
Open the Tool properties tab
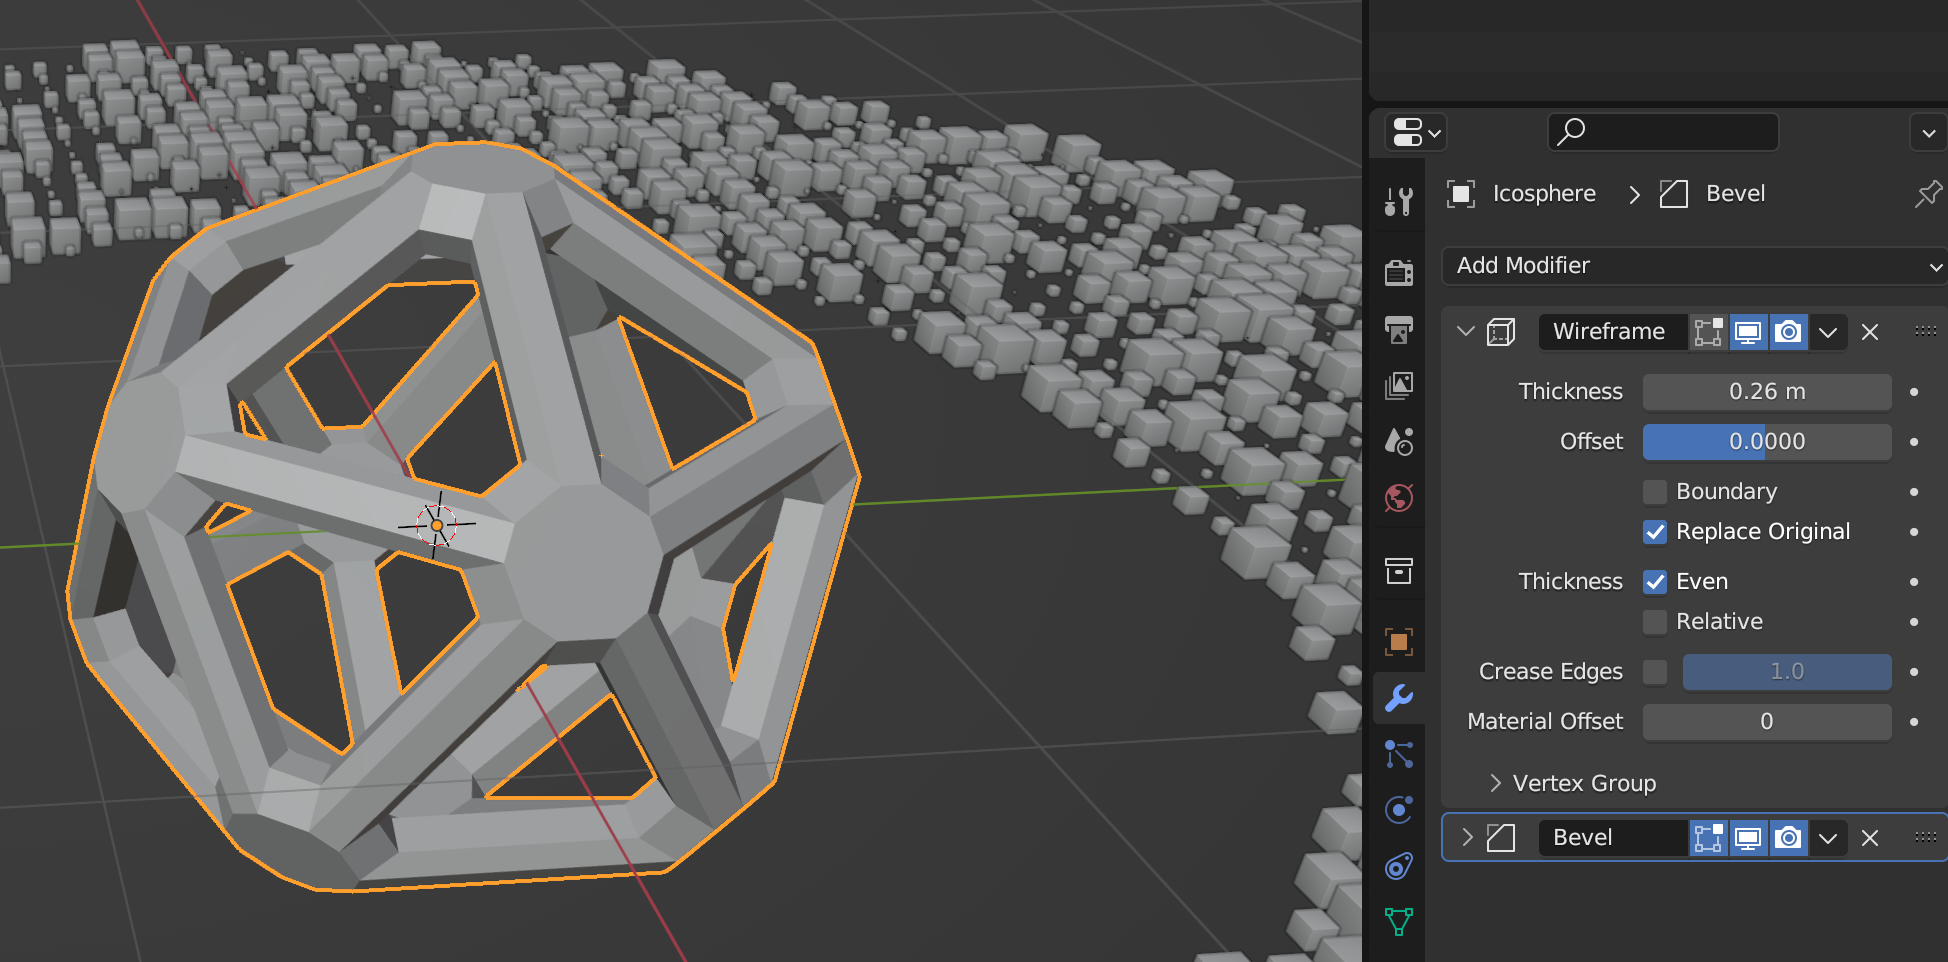(x=1399, y=201)
